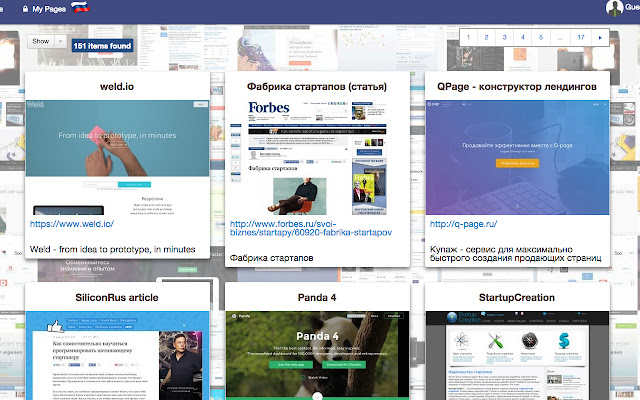Image resolution: width=640 pixels, height=400 pixels.
Task: Click the Russian flag language icon
Action: (80, 7)
